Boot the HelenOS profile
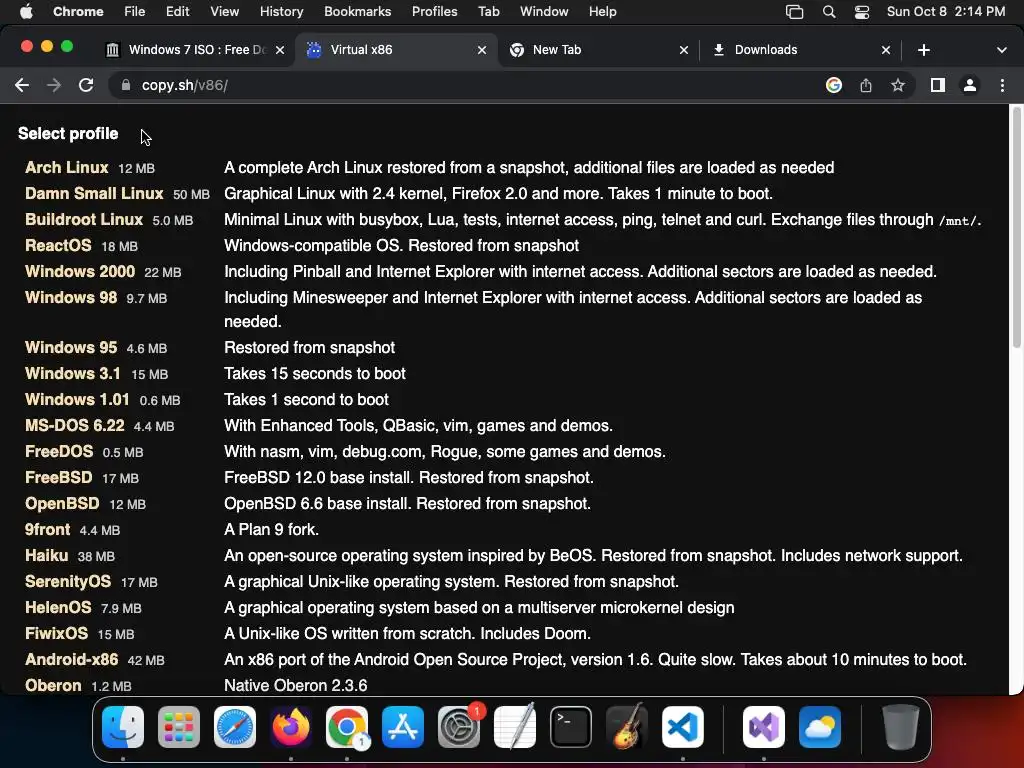The height and width of the screenshot is (768, 1024). 58,608
